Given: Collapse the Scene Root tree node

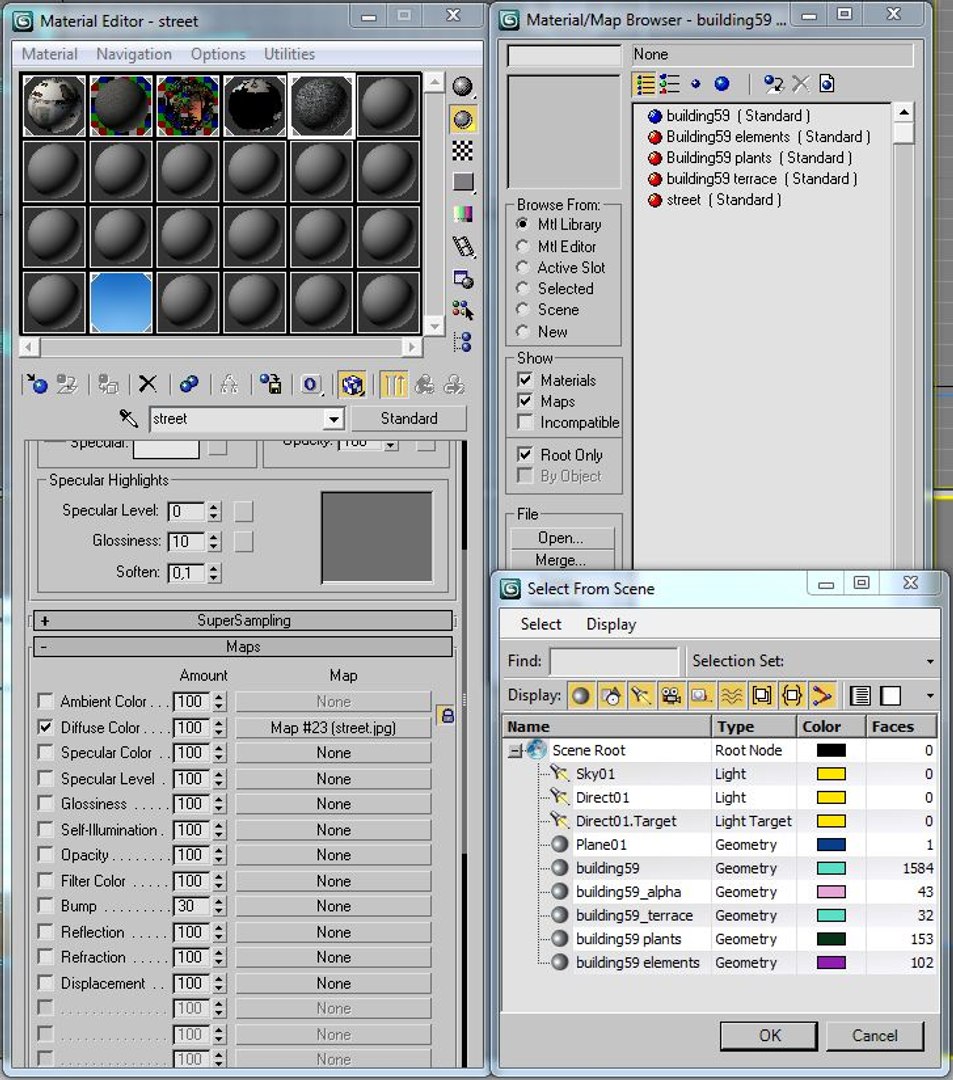Looking at the screenshot, I should tap(514, 751).
